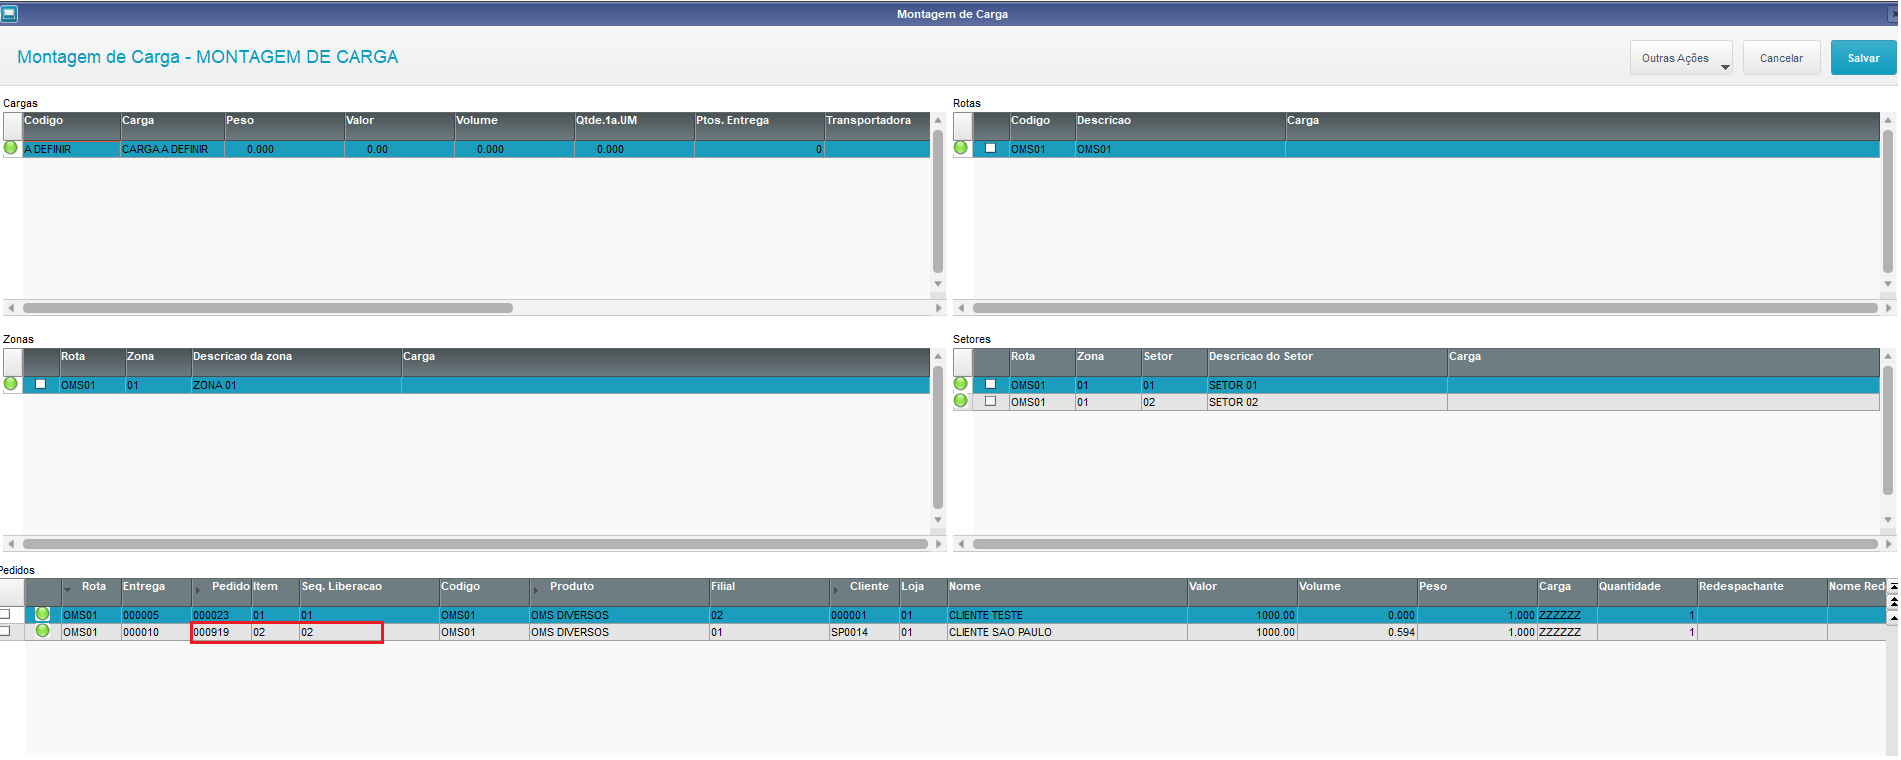Sort Pedidos by Rota column header
Viewport: 1901px width, 760px height.
(91, 592)
